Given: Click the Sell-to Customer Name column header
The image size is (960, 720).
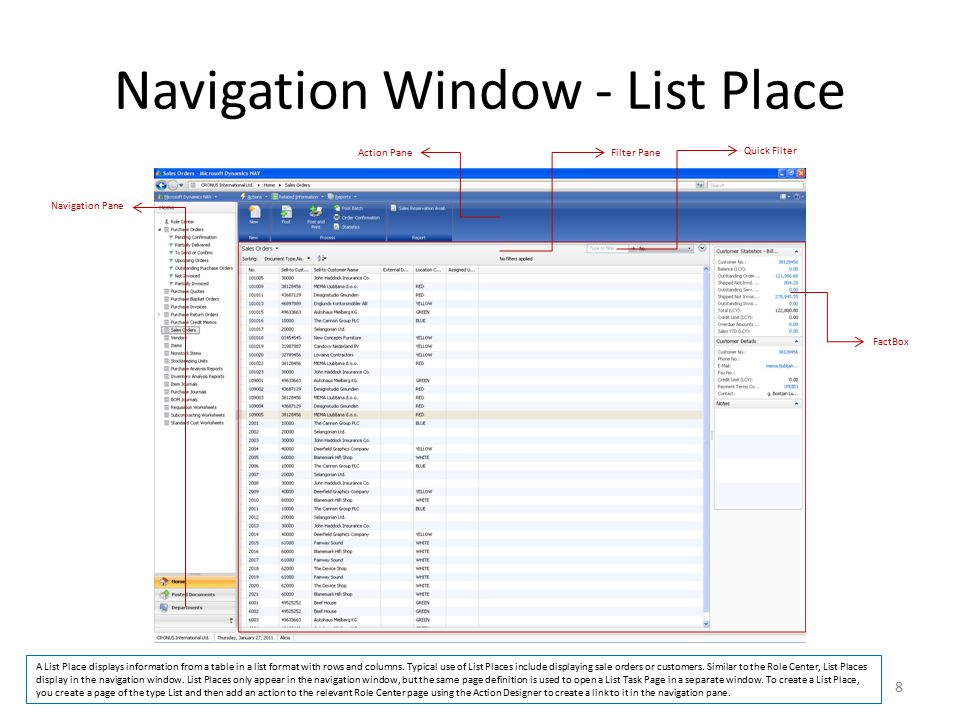Looking at the screenshot, I should [346, 269].
